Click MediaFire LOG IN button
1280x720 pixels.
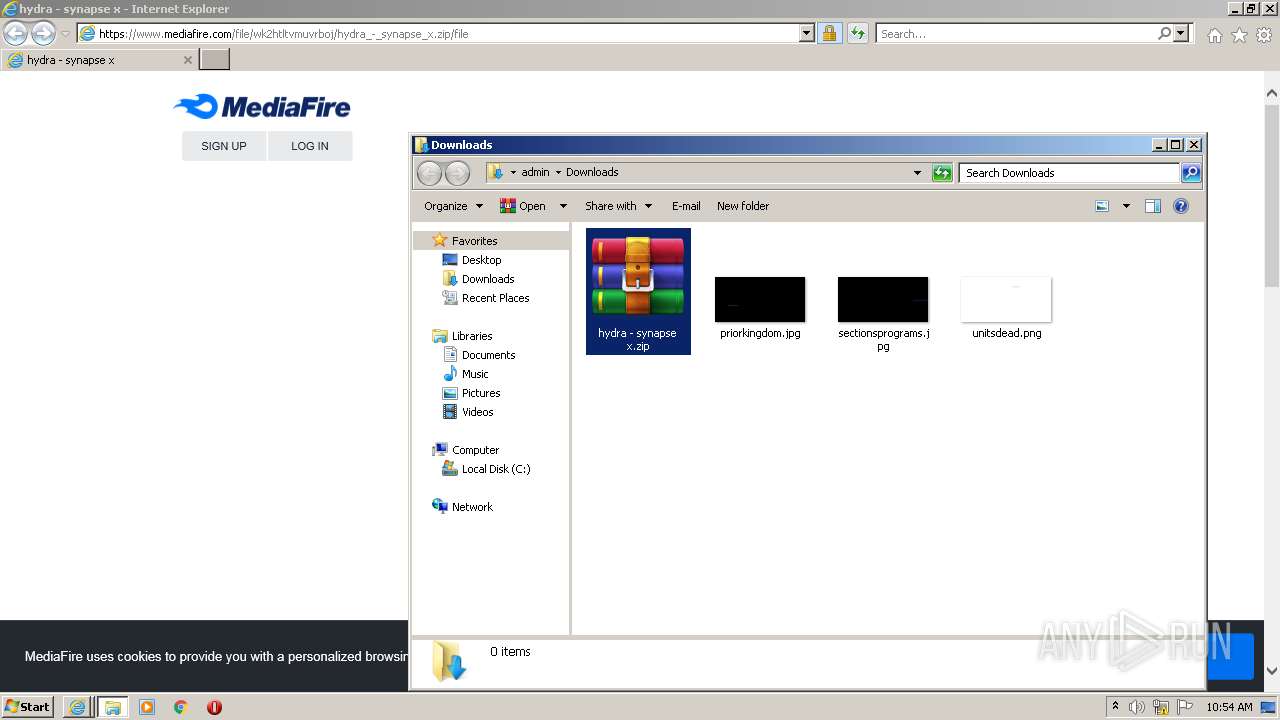point(310,146)
